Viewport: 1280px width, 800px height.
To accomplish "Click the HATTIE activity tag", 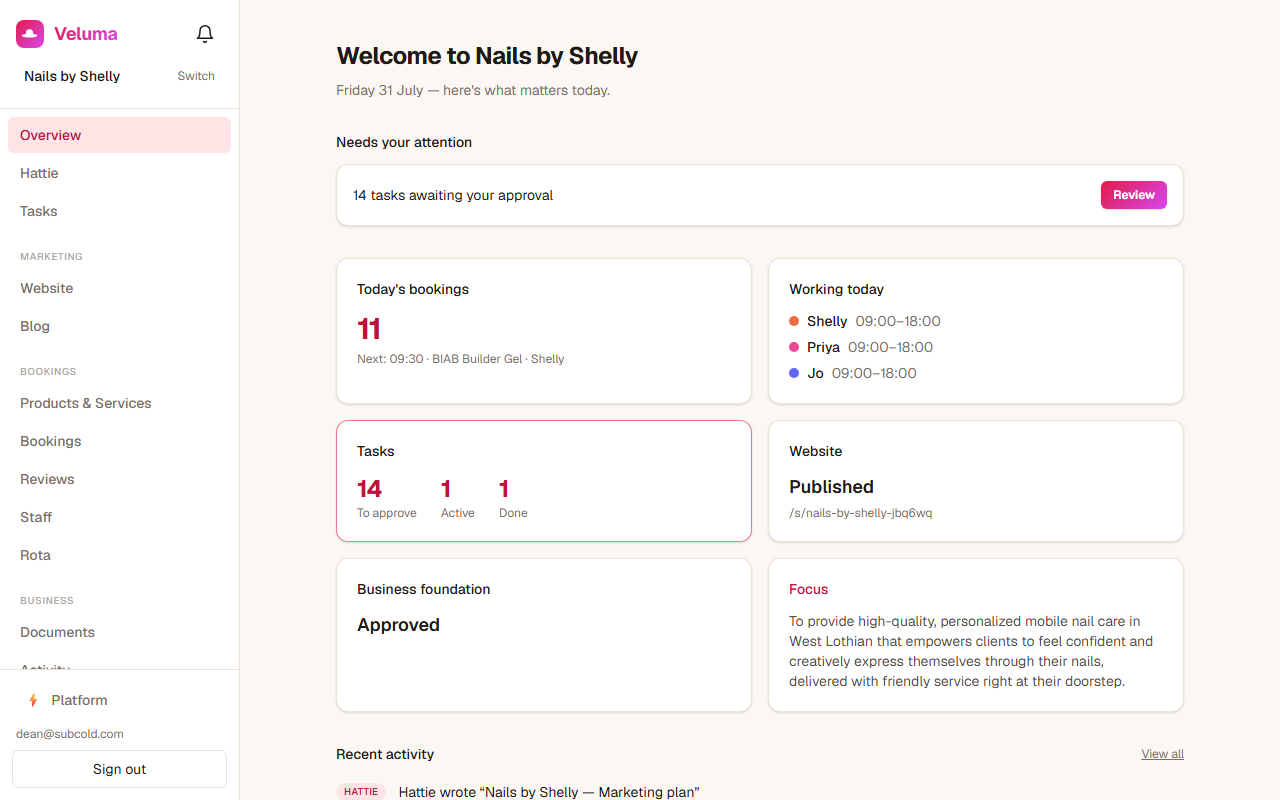I will coord(361,792).
